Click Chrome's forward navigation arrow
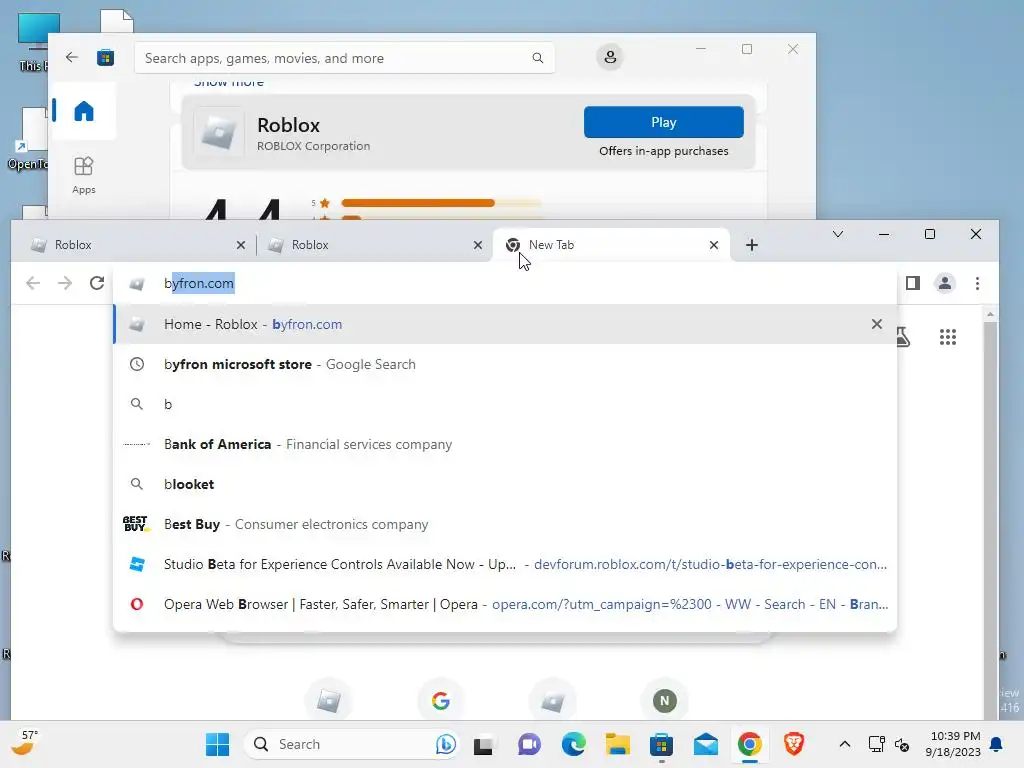1024x768 pixels. [x=65, y=283]
